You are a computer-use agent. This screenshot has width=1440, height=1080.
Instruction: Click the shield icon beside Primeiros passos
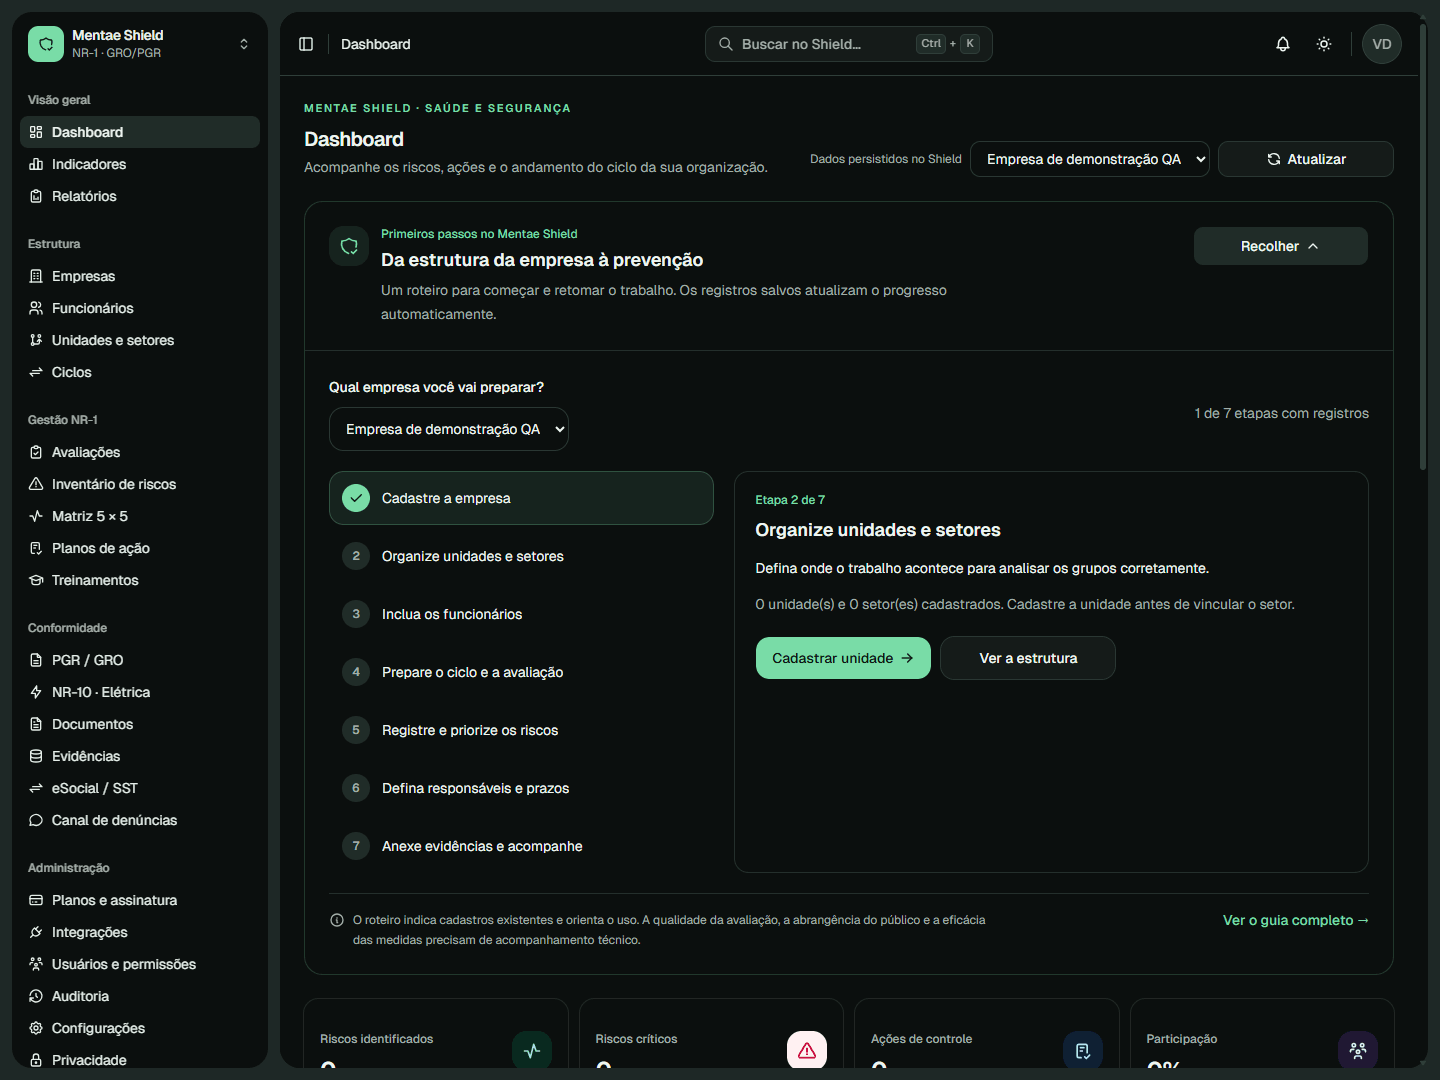click(x=349, y=246)
